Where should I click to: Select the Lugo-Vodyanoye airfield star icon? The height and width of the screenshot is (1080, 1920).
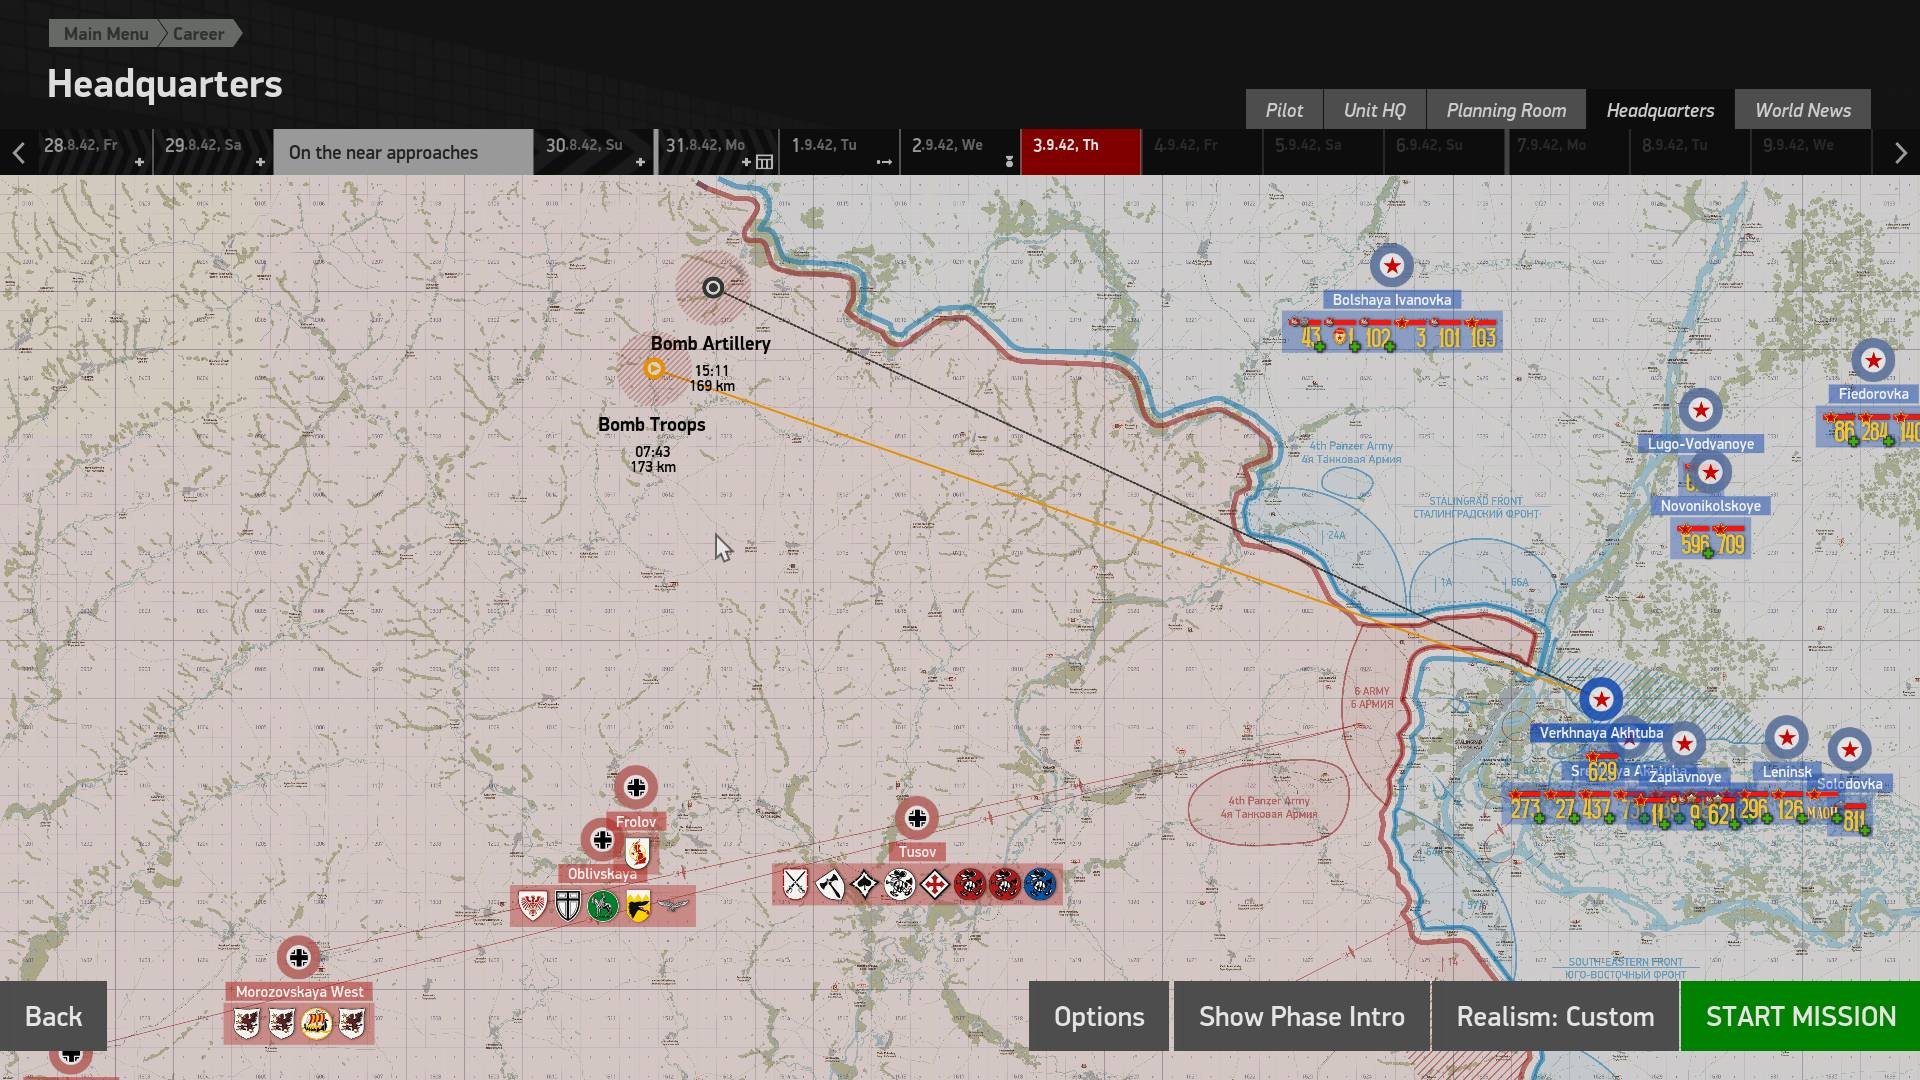[x=1701, y=410]
